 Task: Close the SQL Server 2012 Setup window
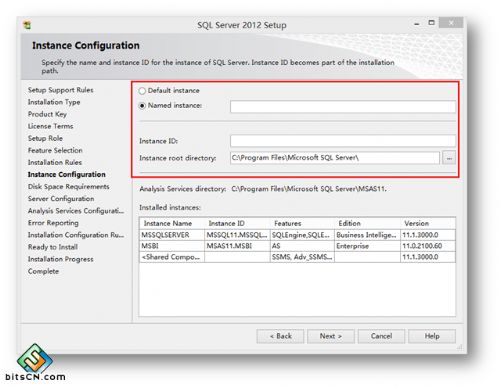click(451, 23)
